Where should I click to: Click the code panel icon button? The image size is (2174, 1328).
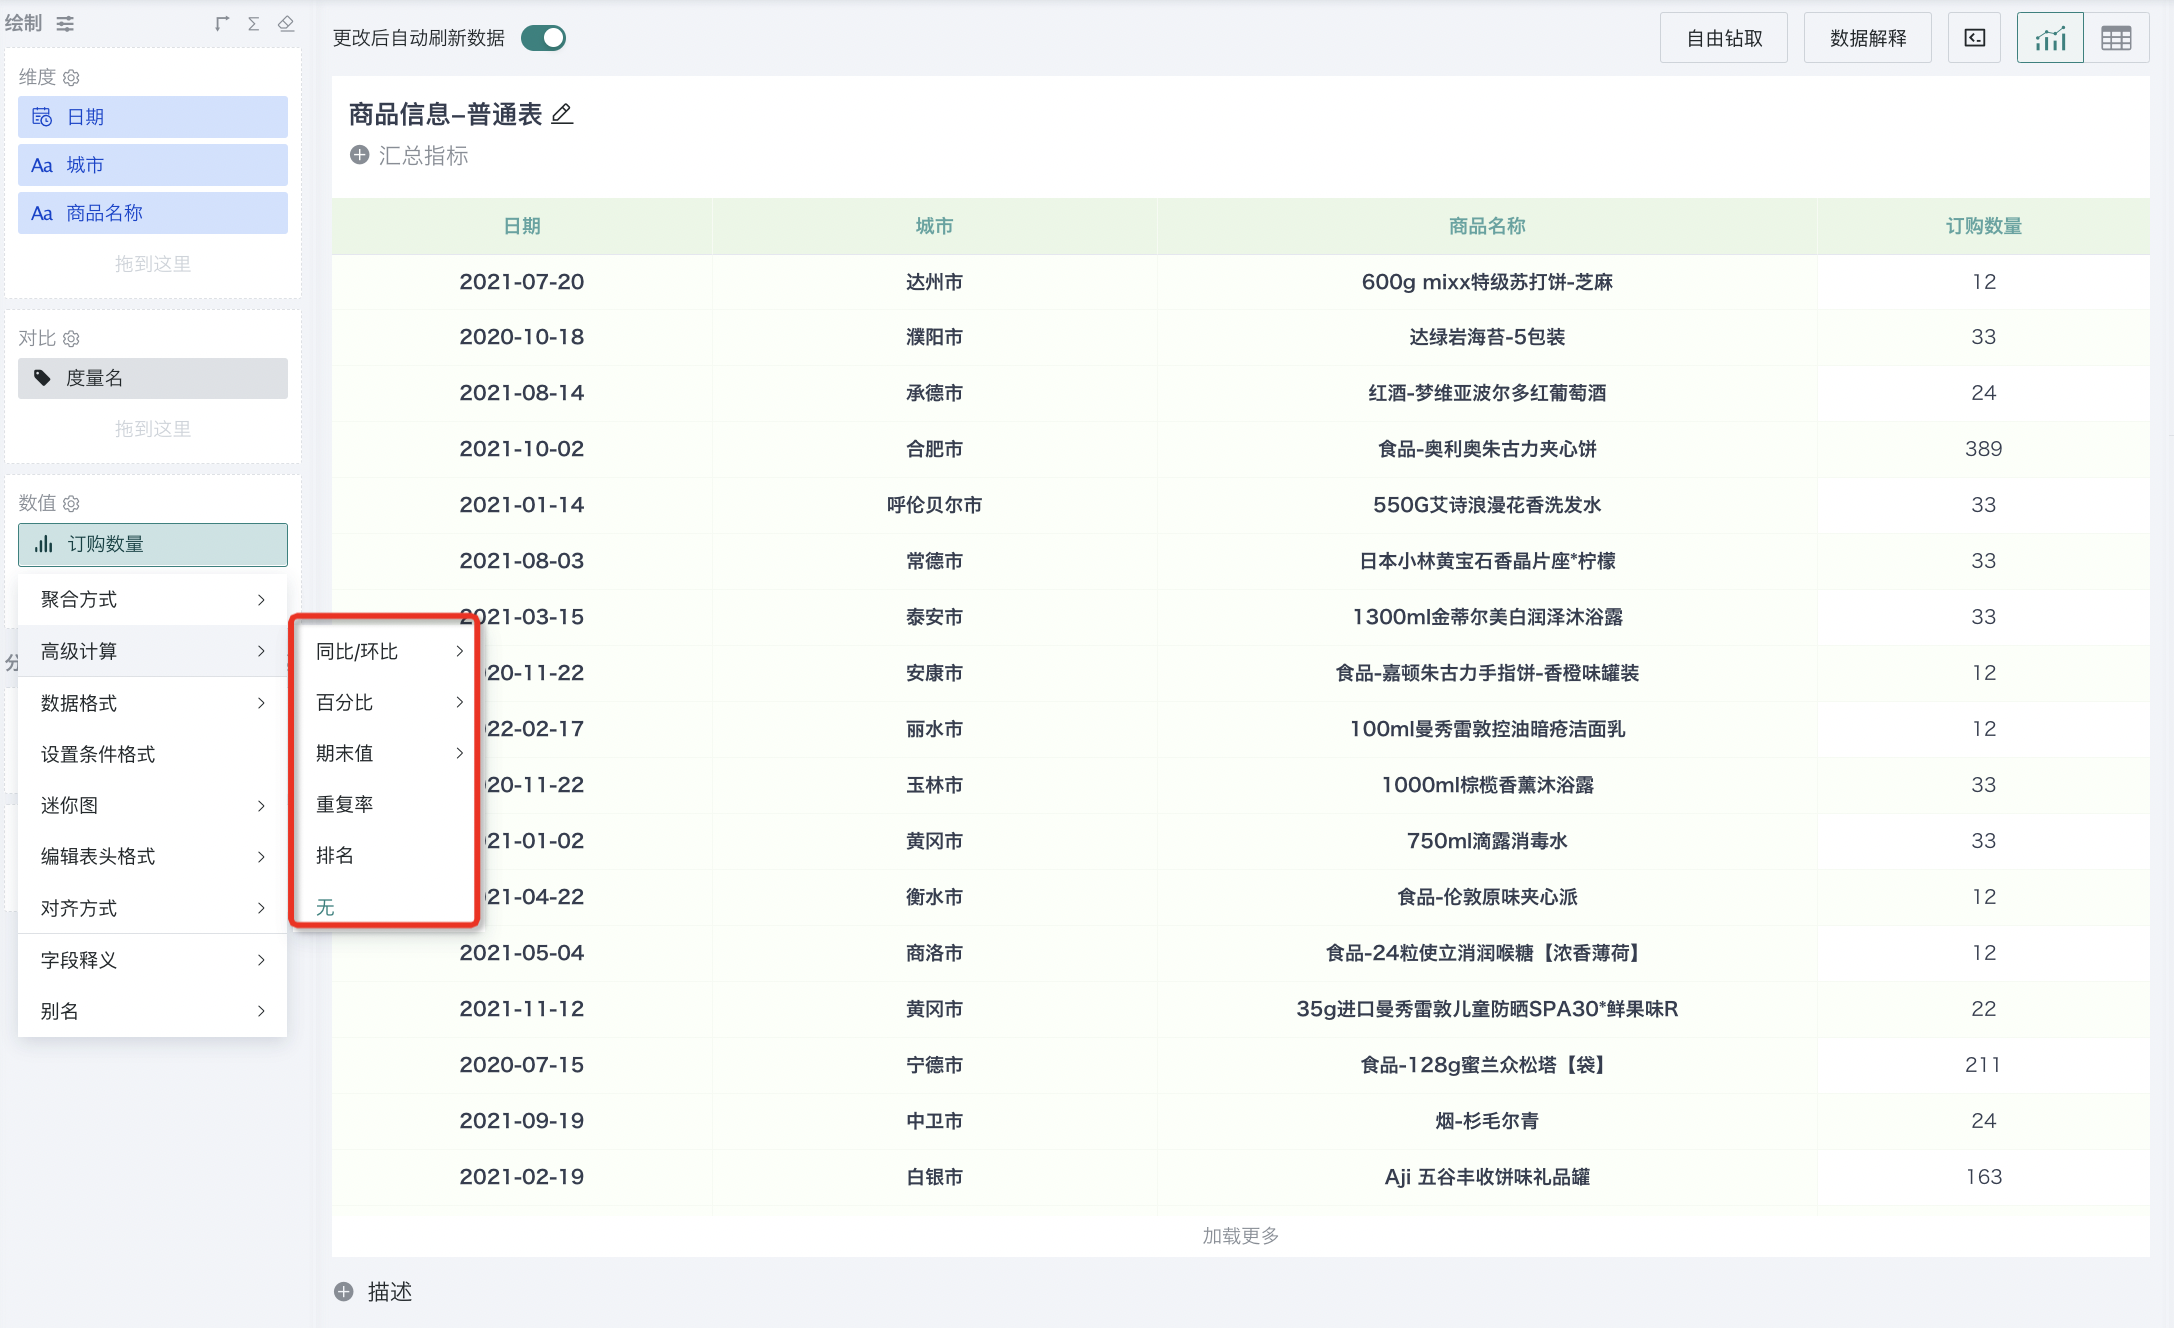[x=1974, y=38]
